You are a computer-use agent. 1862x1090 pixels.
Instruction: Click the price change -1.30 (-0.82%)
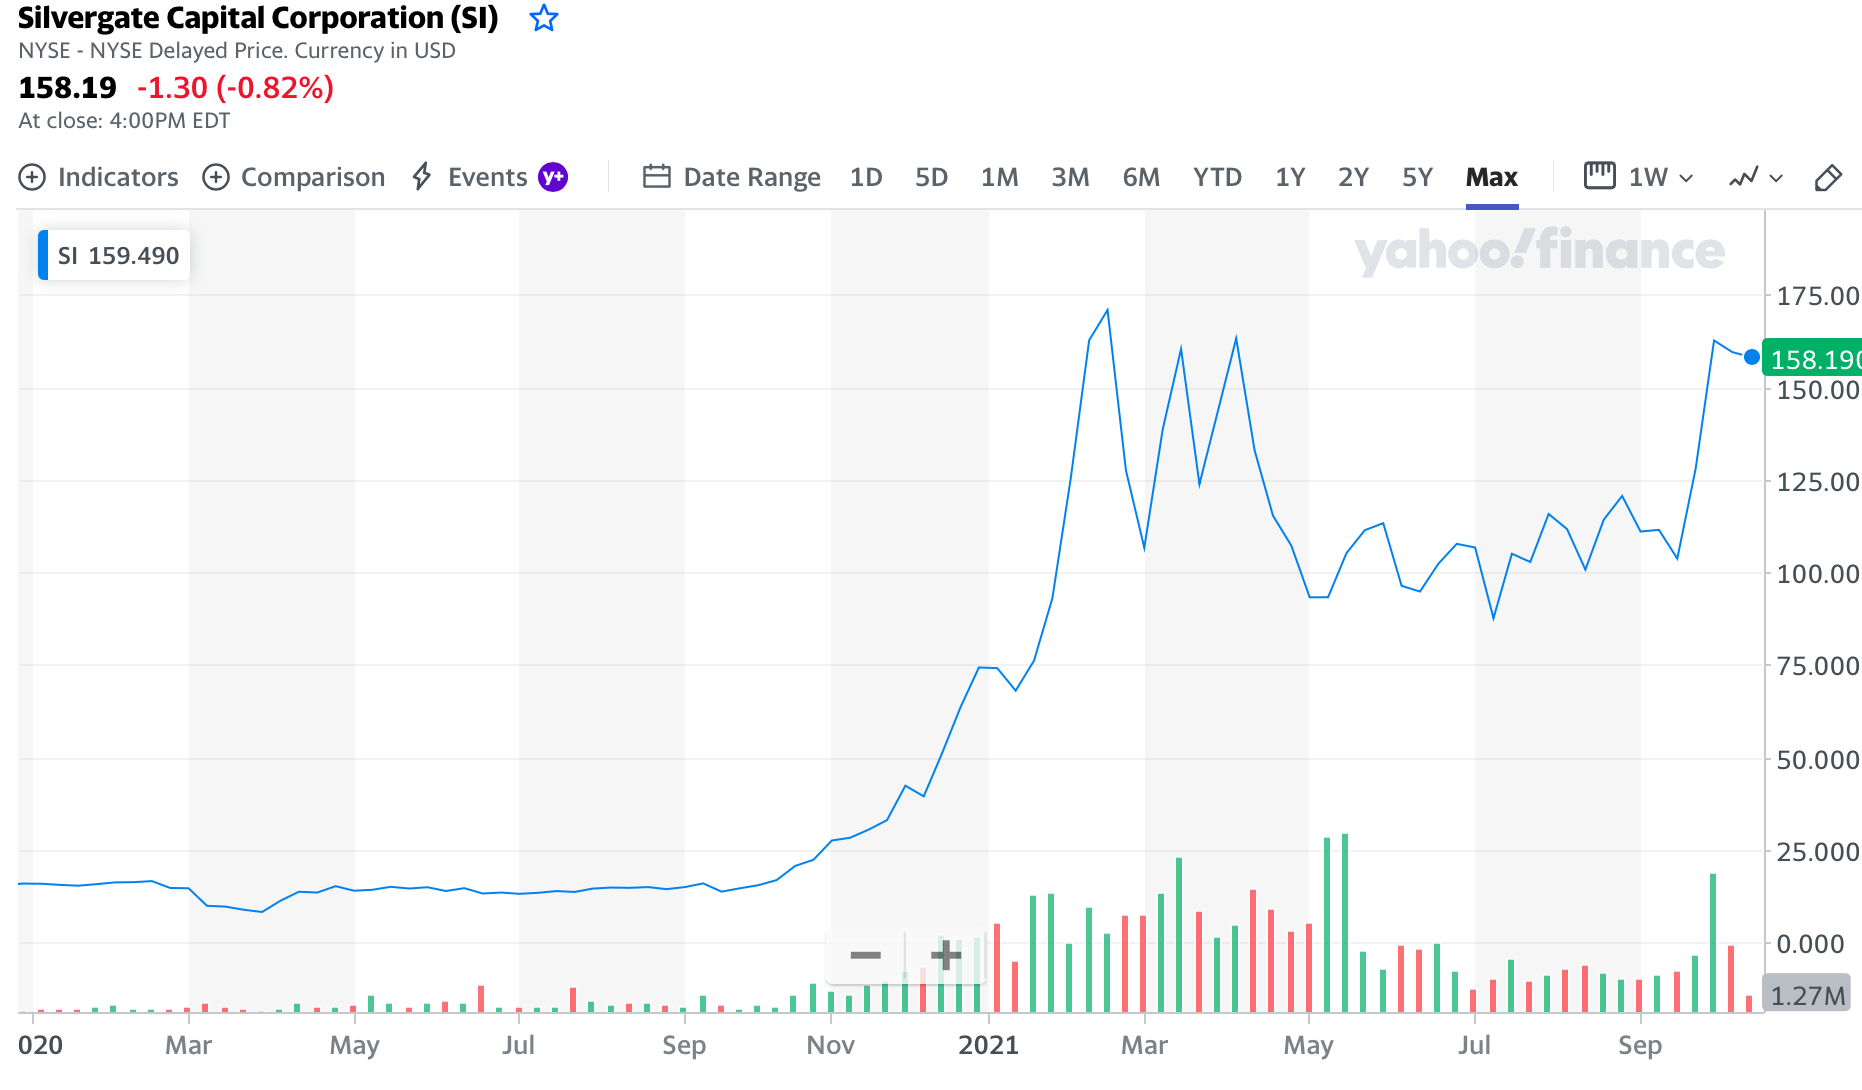[x=235, y=88]
